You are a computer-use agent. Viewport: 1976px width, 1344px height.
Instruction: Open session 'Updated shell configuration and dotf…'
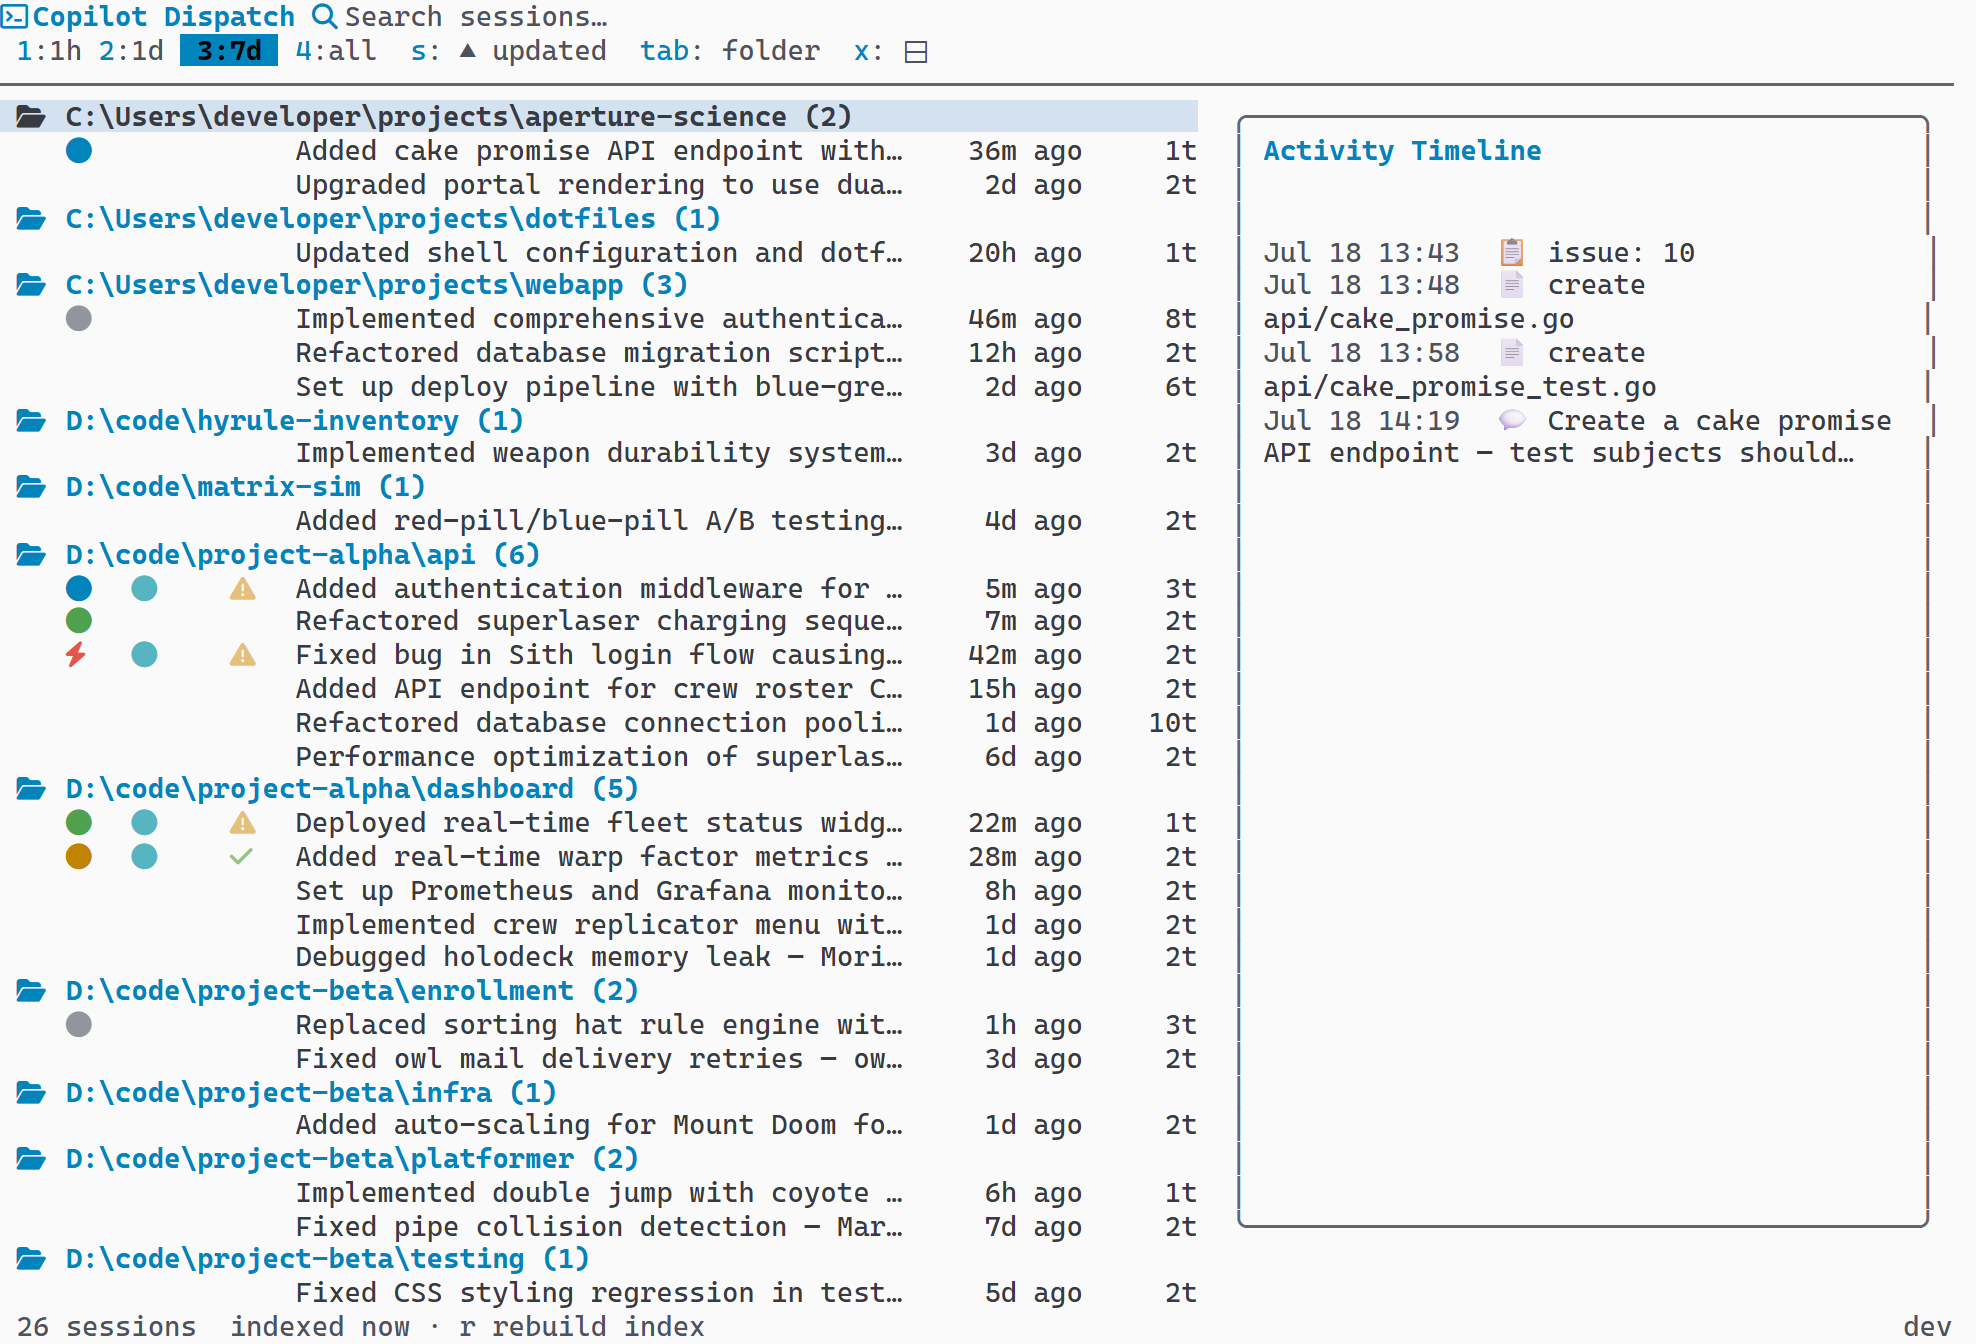(x=599, y=253)
